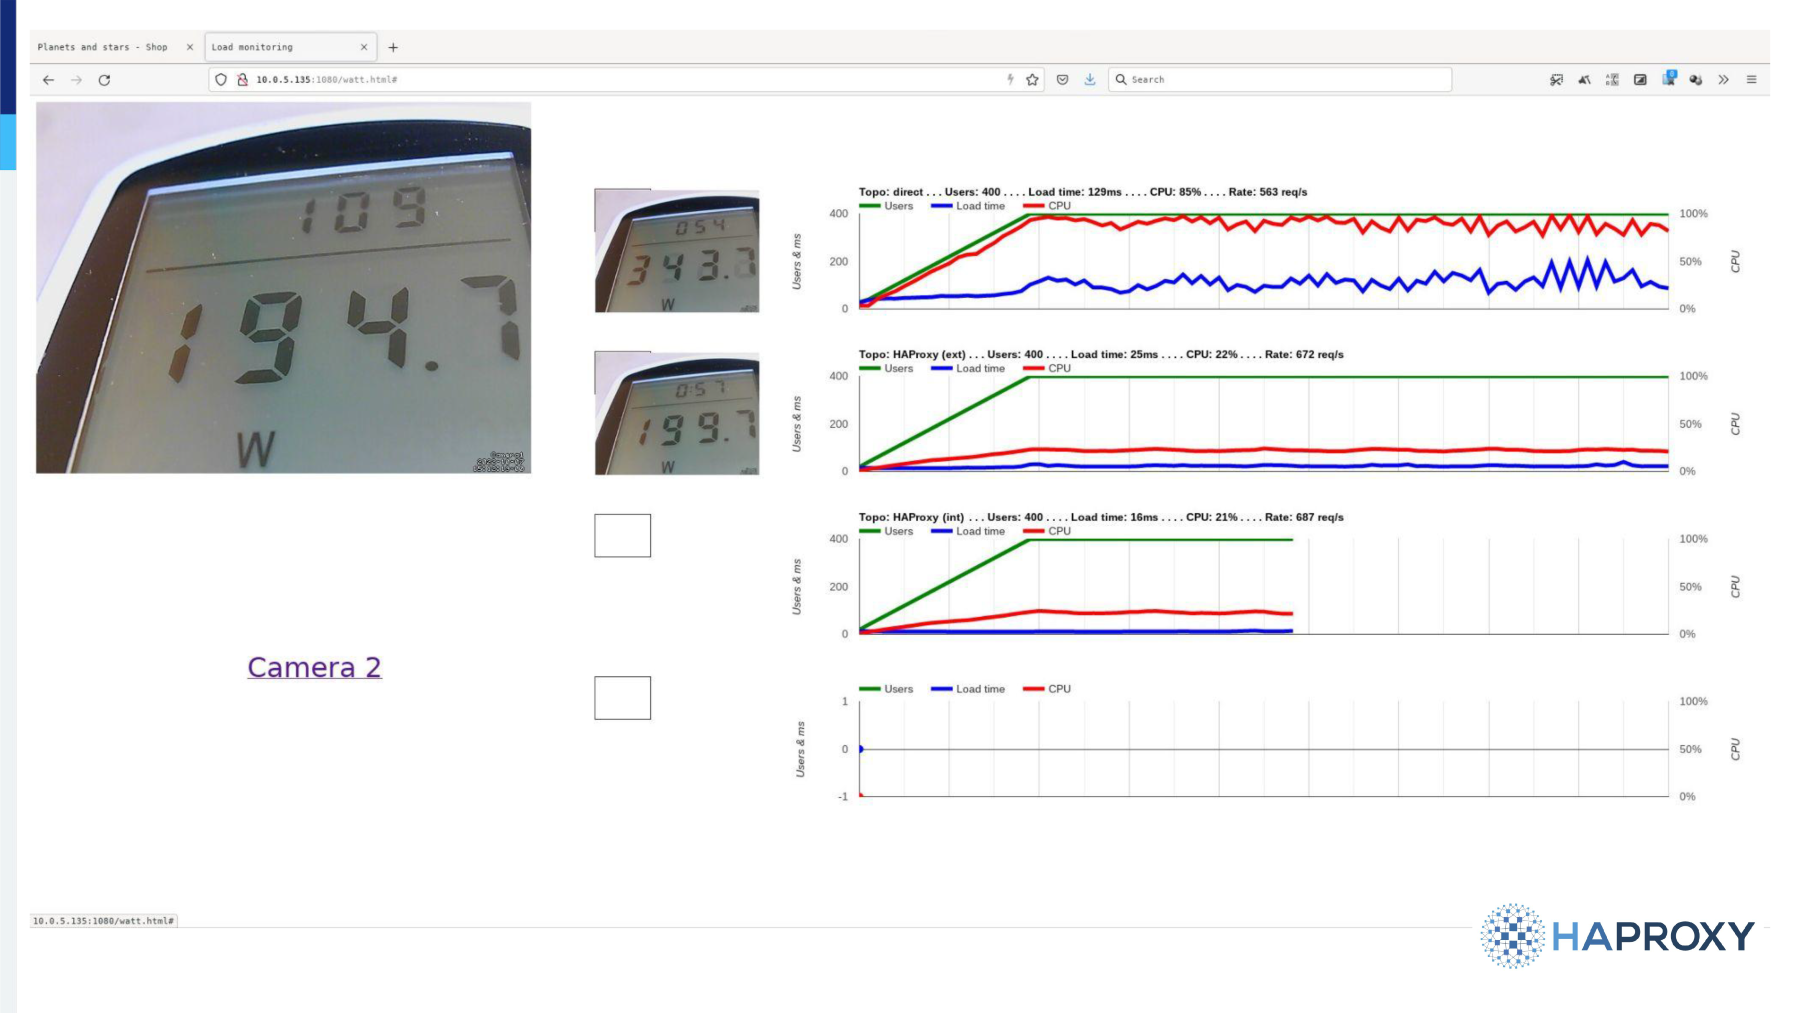Click CPU legend in direct topology chart

[x=1047, y=206]
